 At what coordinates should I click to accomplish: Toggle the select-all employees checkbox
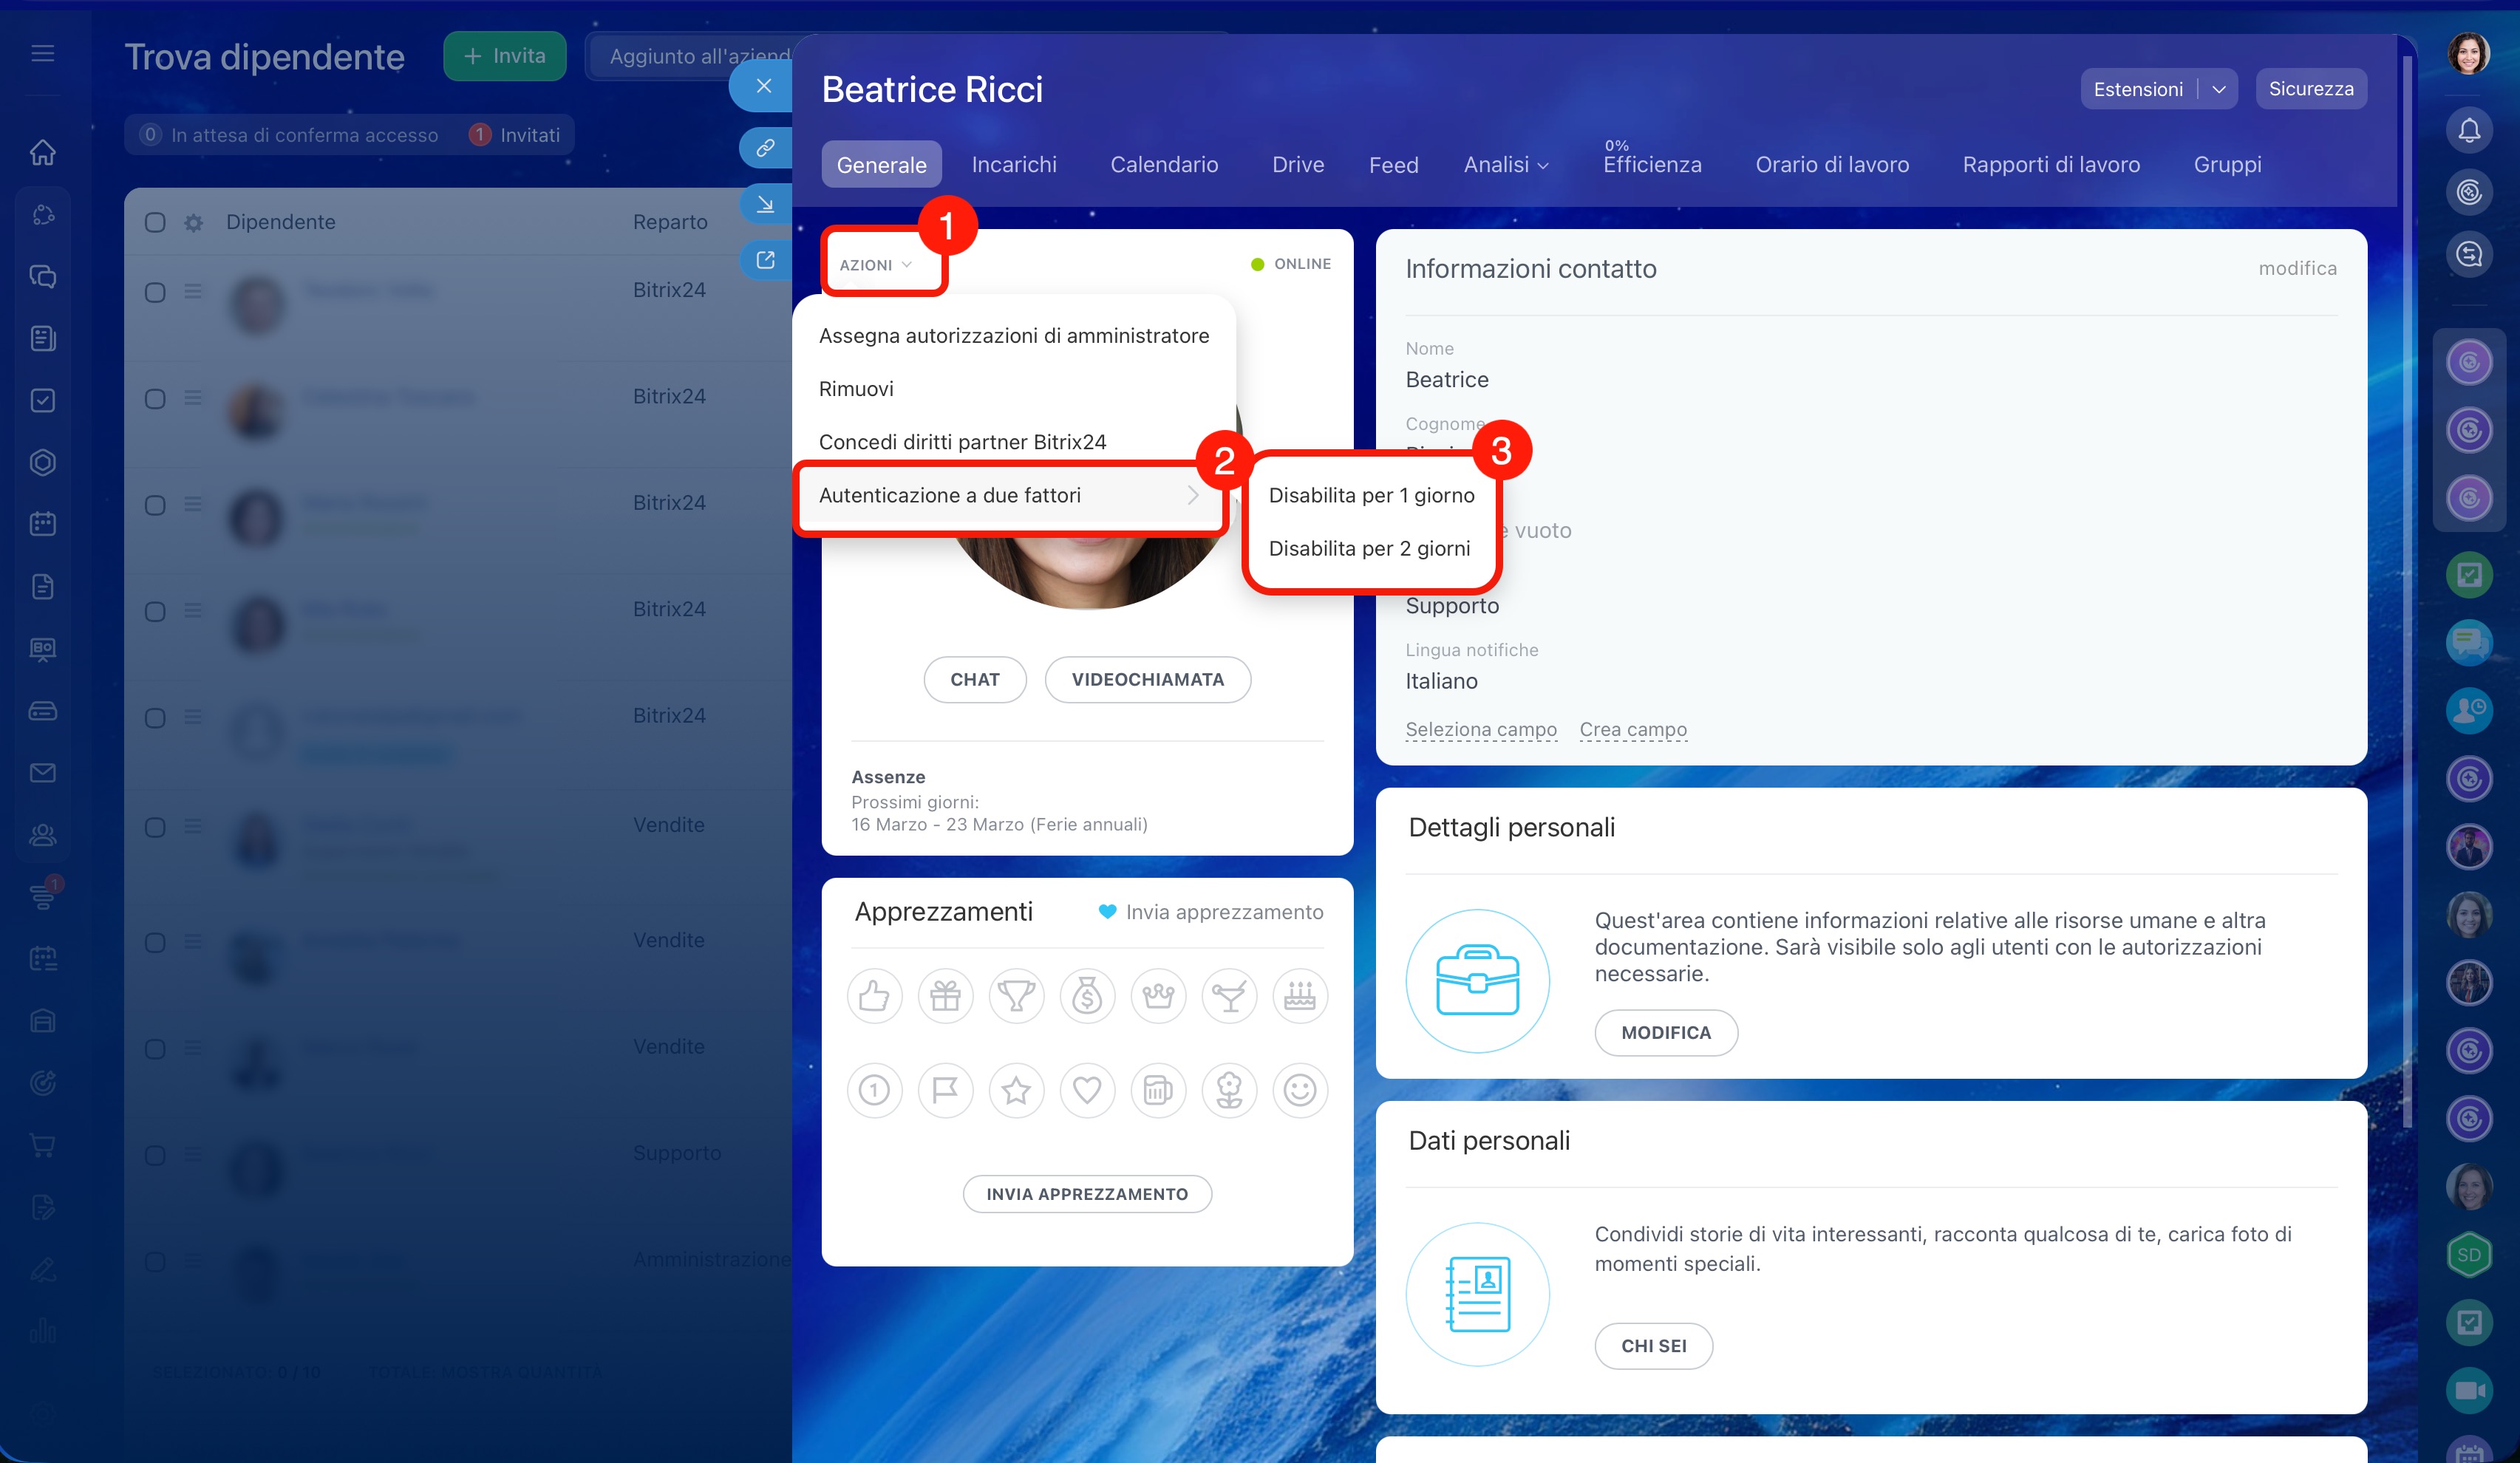pyautogui.click(x=155, y=222)
